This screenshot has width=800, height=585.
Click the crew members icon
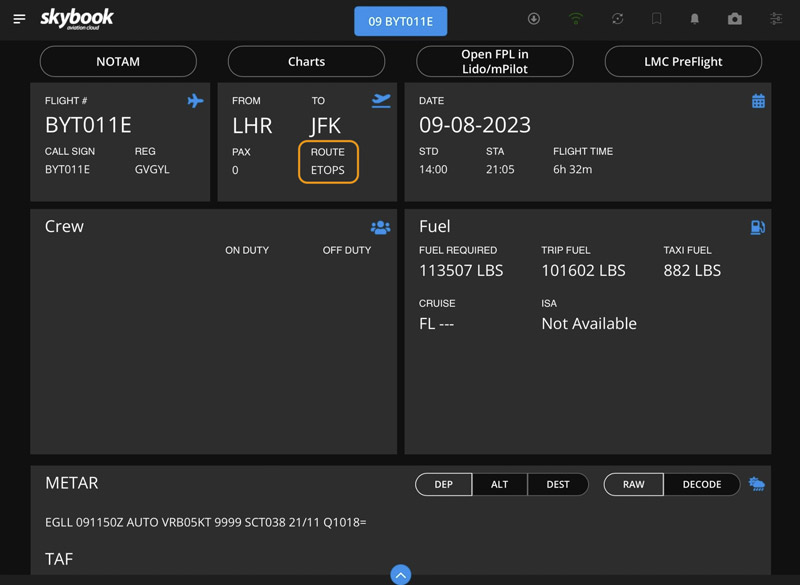click(380, 228)
